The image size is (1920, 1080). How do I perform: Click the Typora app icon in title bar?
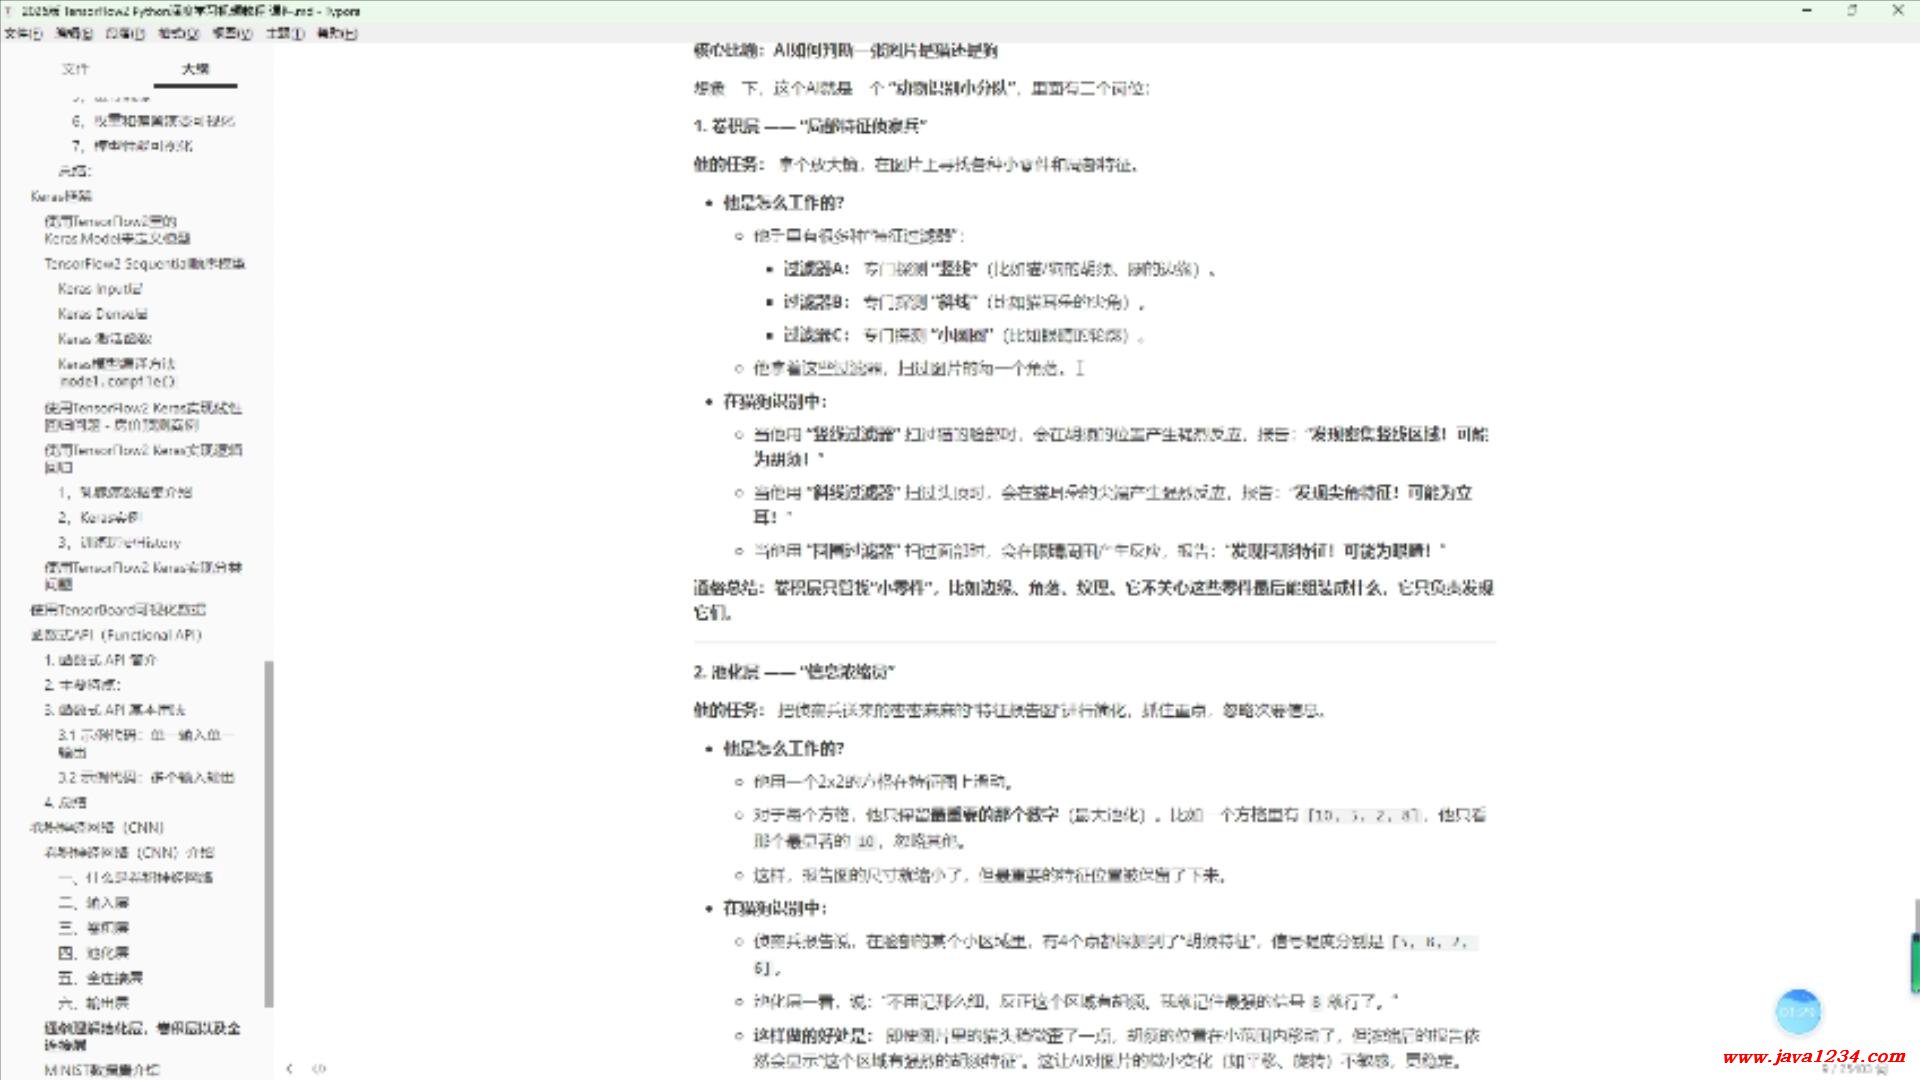coord(9,11)
